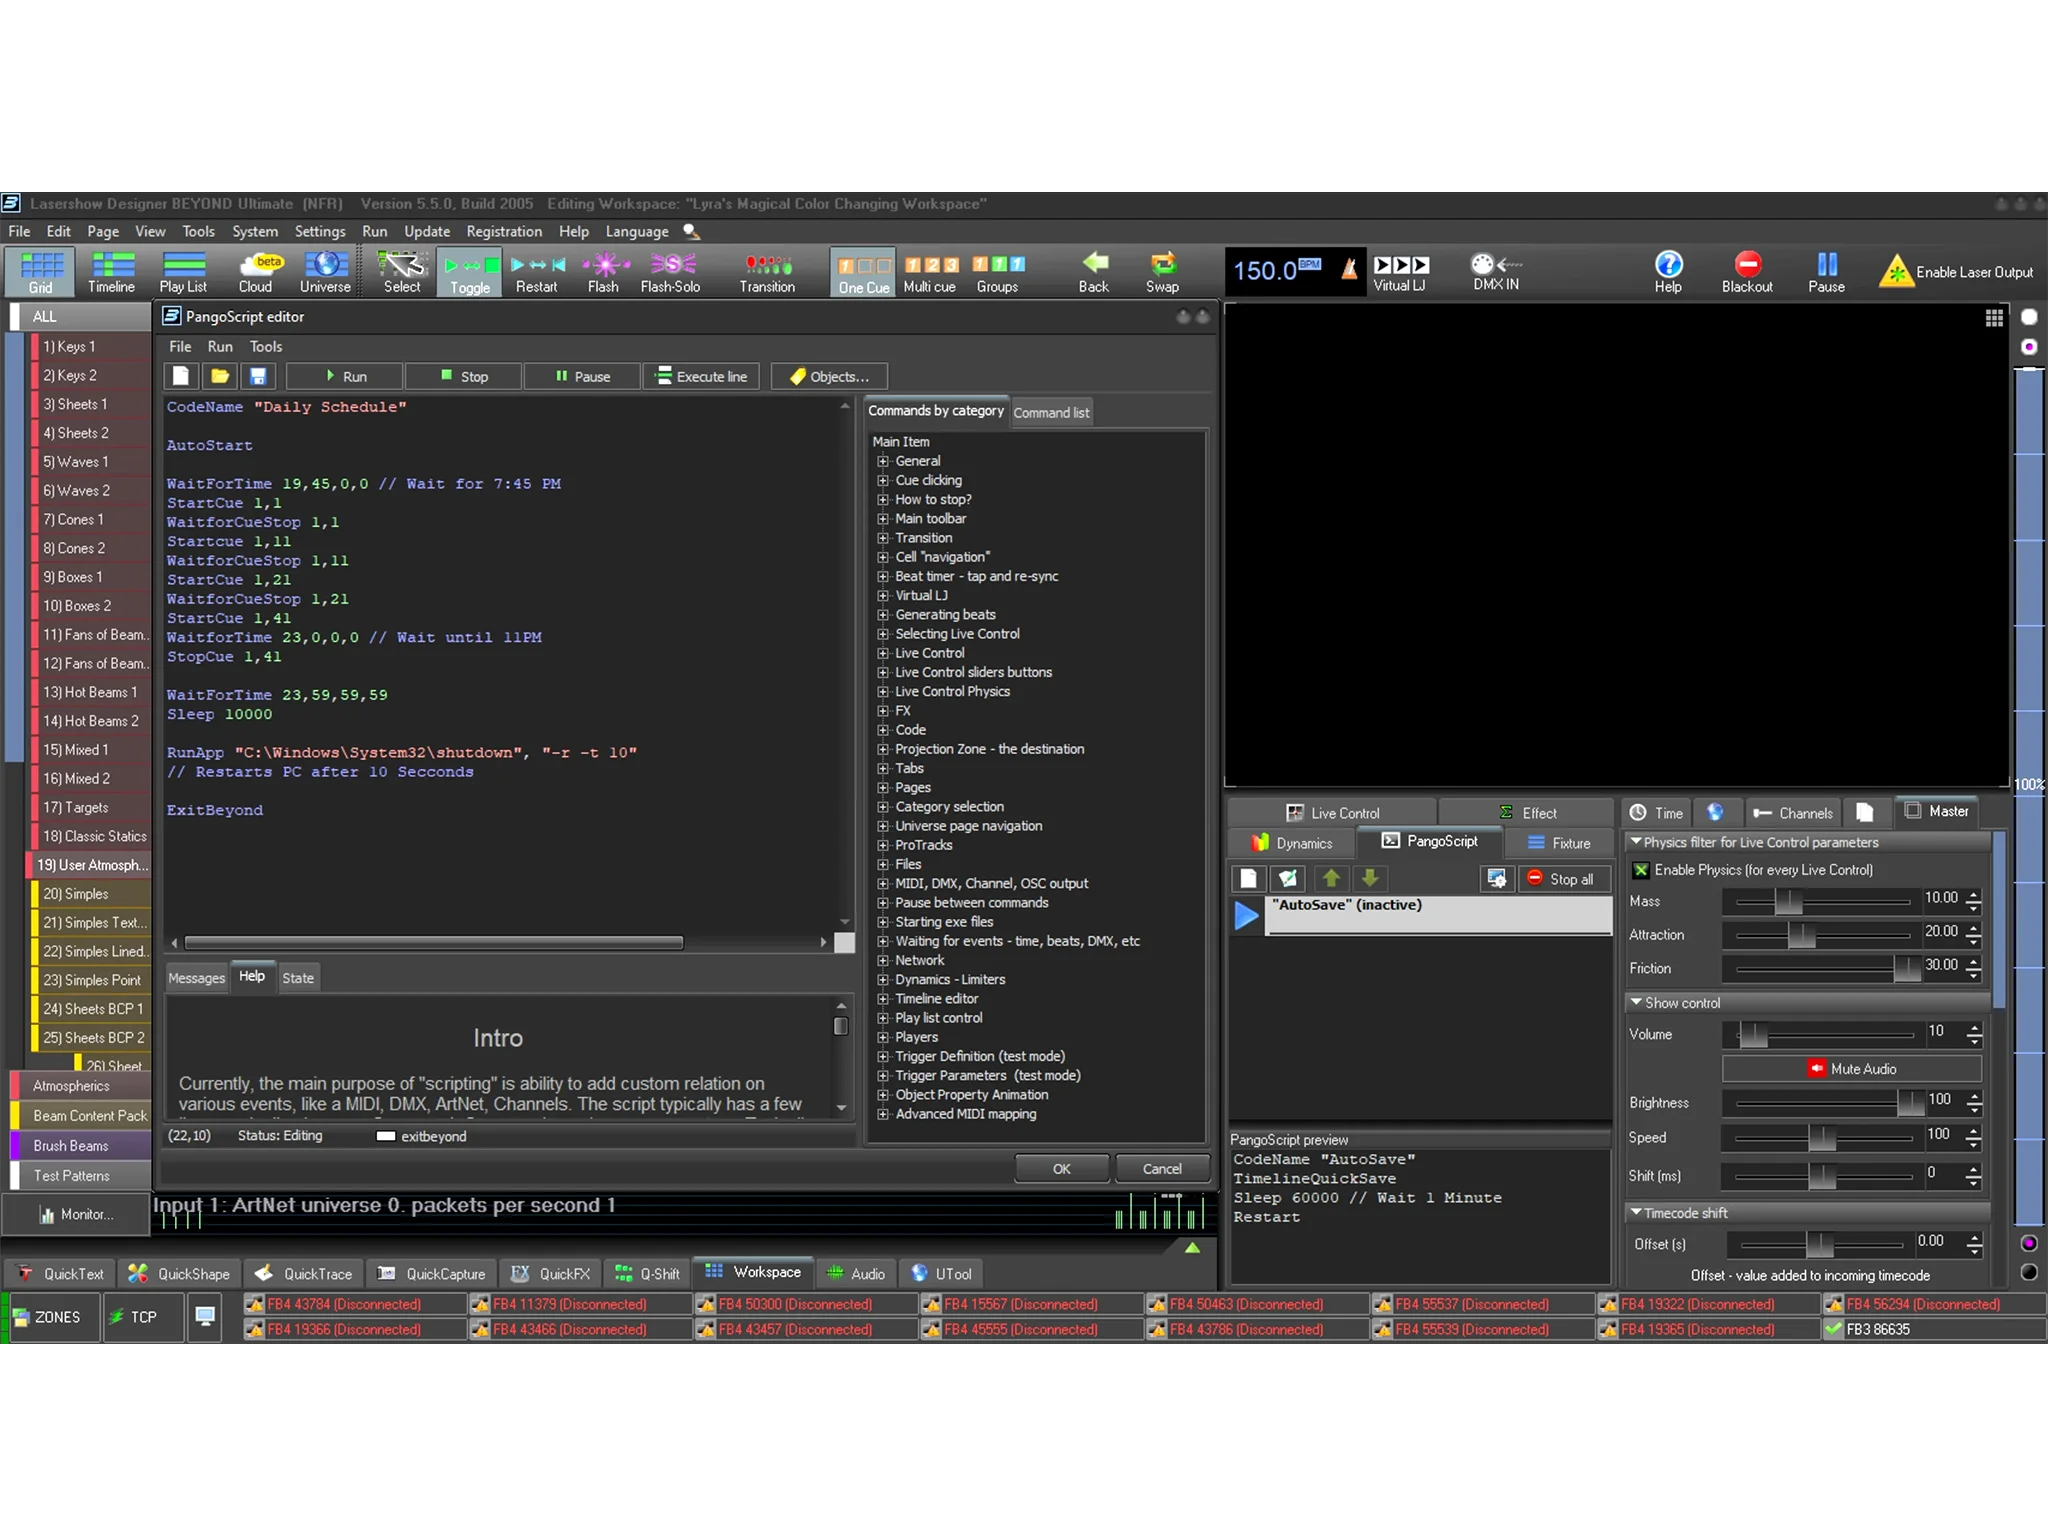Click the metronome beat tap icon
Screen dimensions: 2048x1536
(1349, 268)
